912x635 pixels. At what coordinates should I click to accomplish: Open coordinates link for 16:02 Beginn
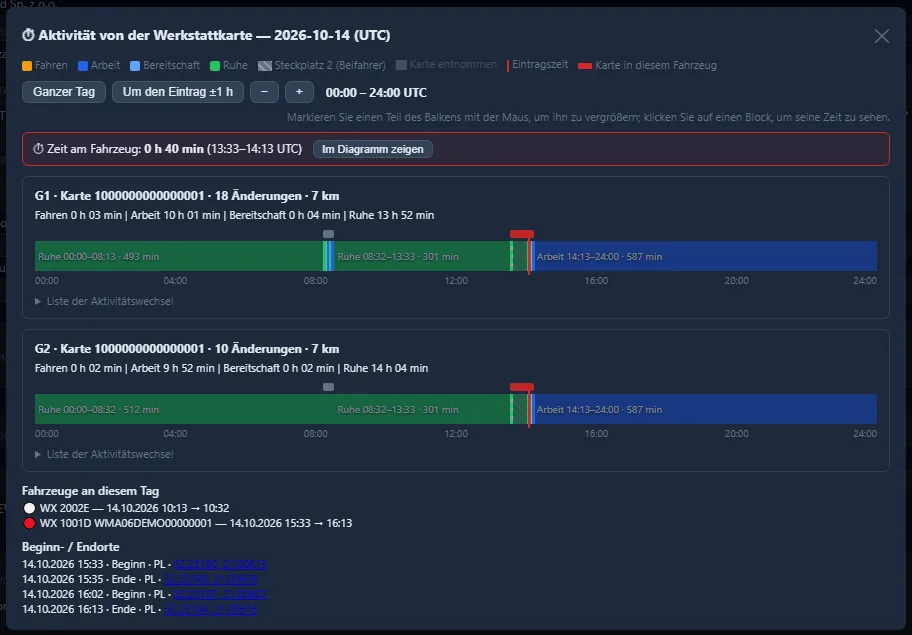click(220, 594)
